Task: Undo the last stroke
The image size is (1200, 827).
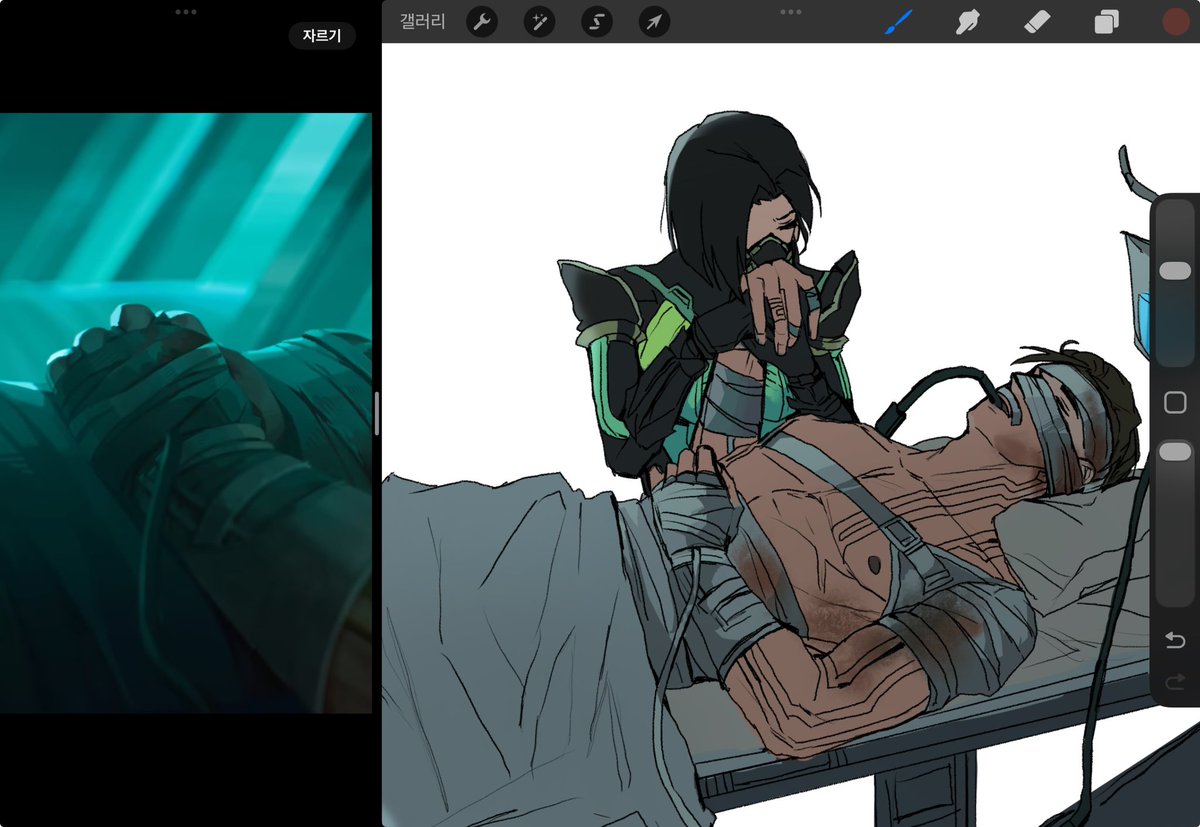Action: click(x=1175, y=640)
